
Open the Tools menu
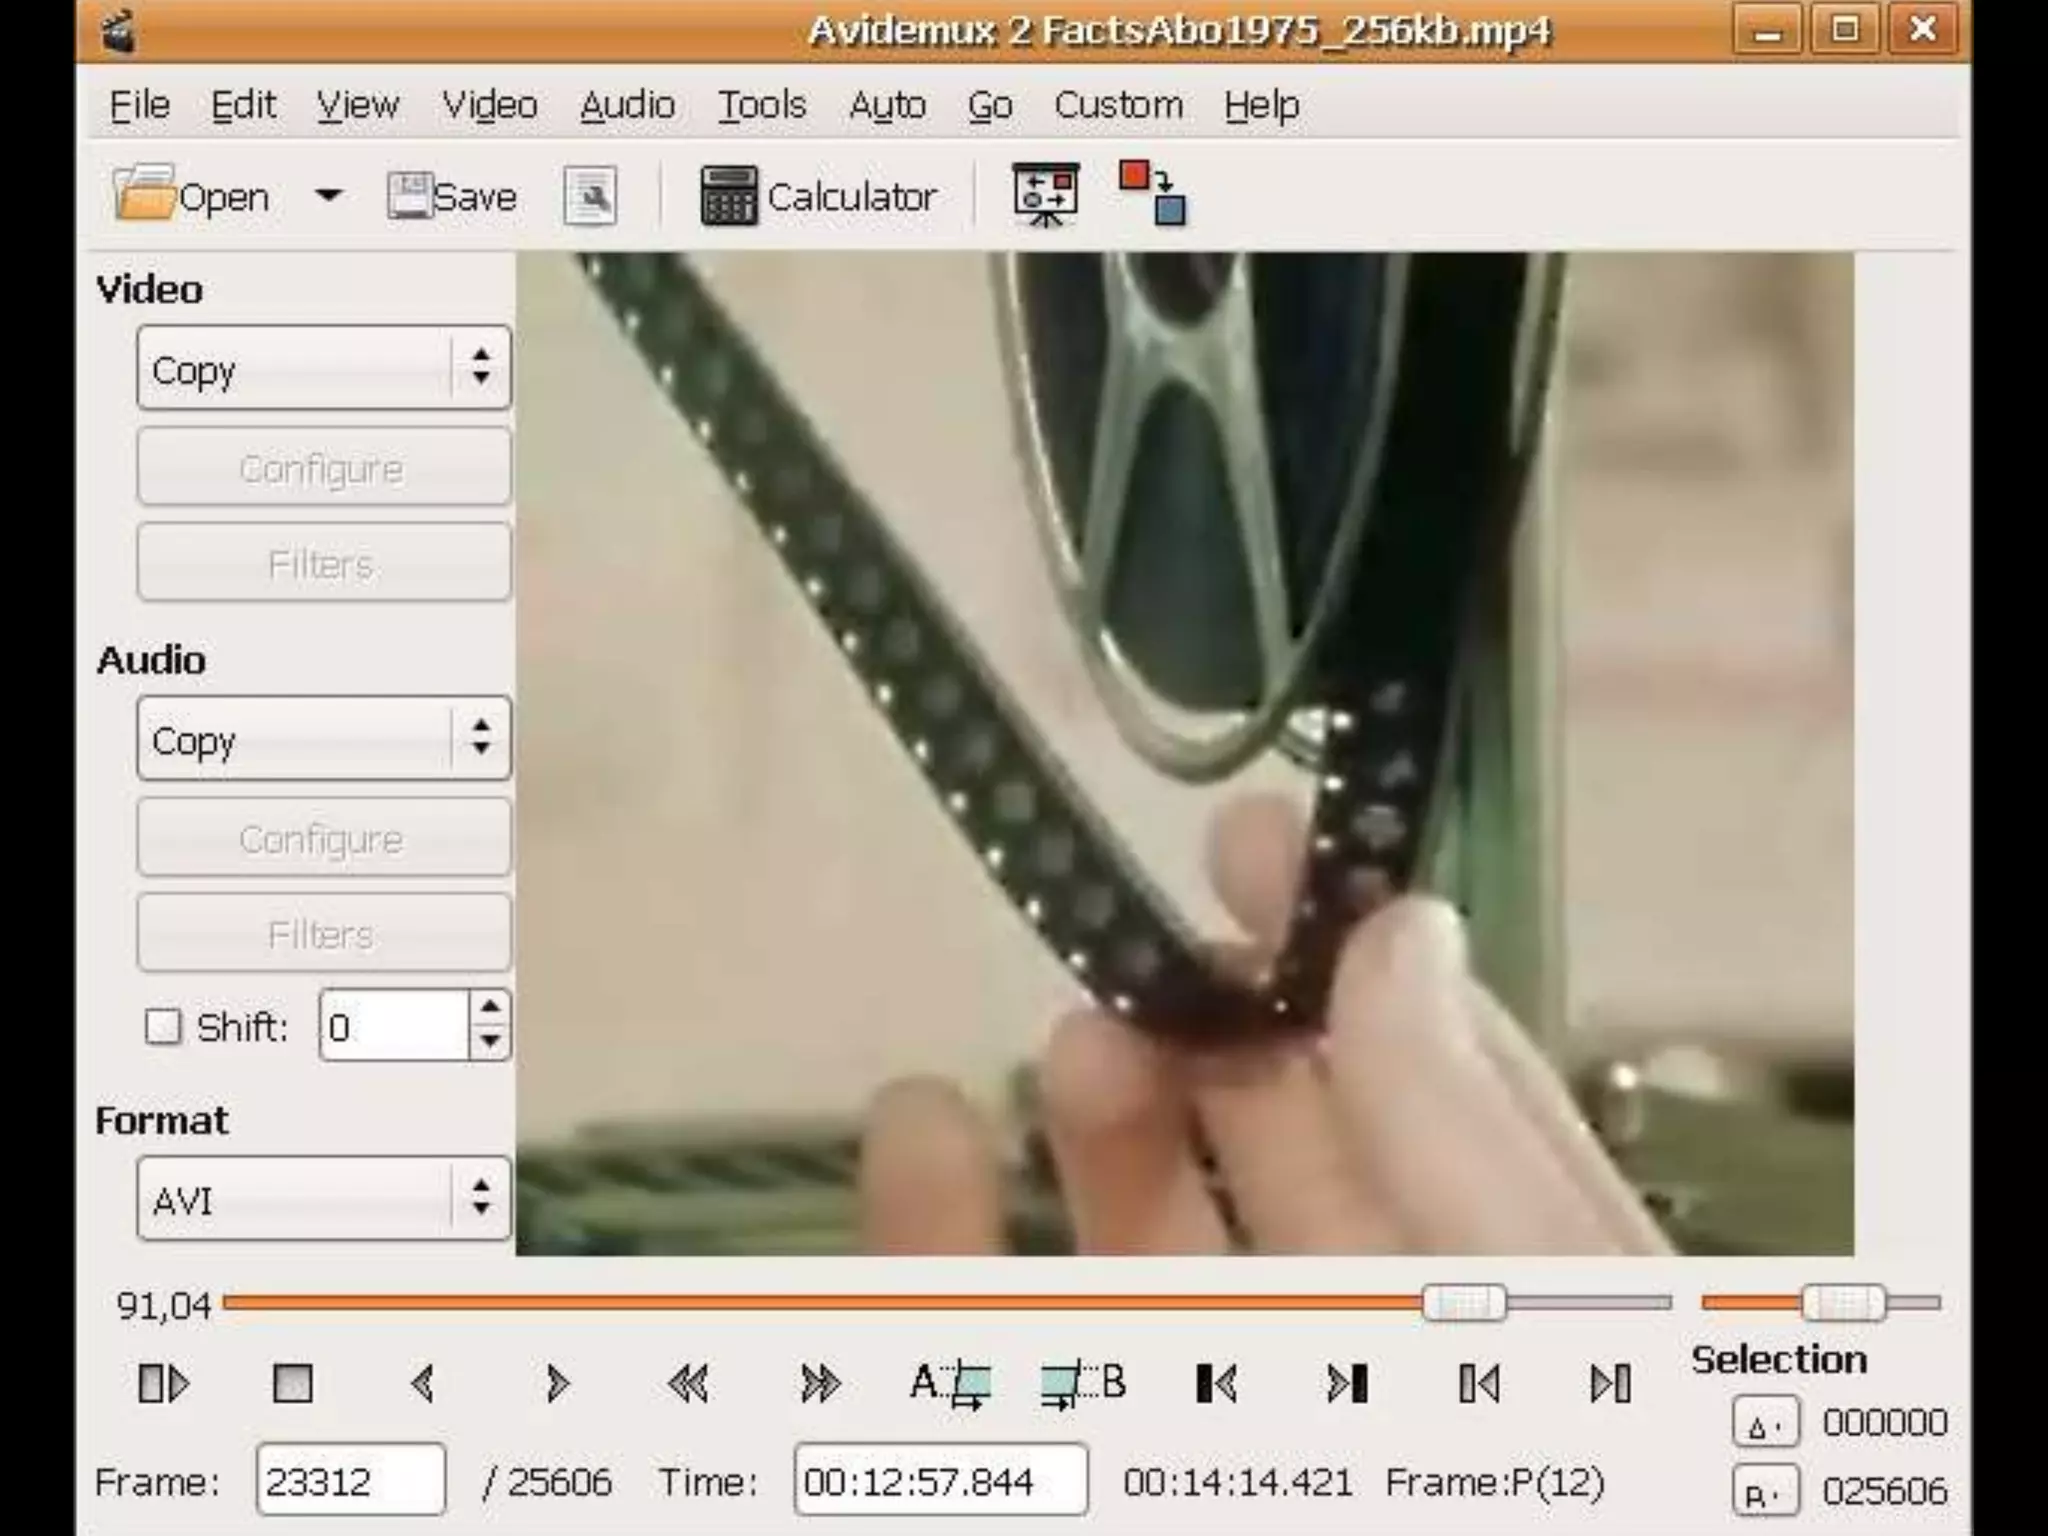(762, 104)
